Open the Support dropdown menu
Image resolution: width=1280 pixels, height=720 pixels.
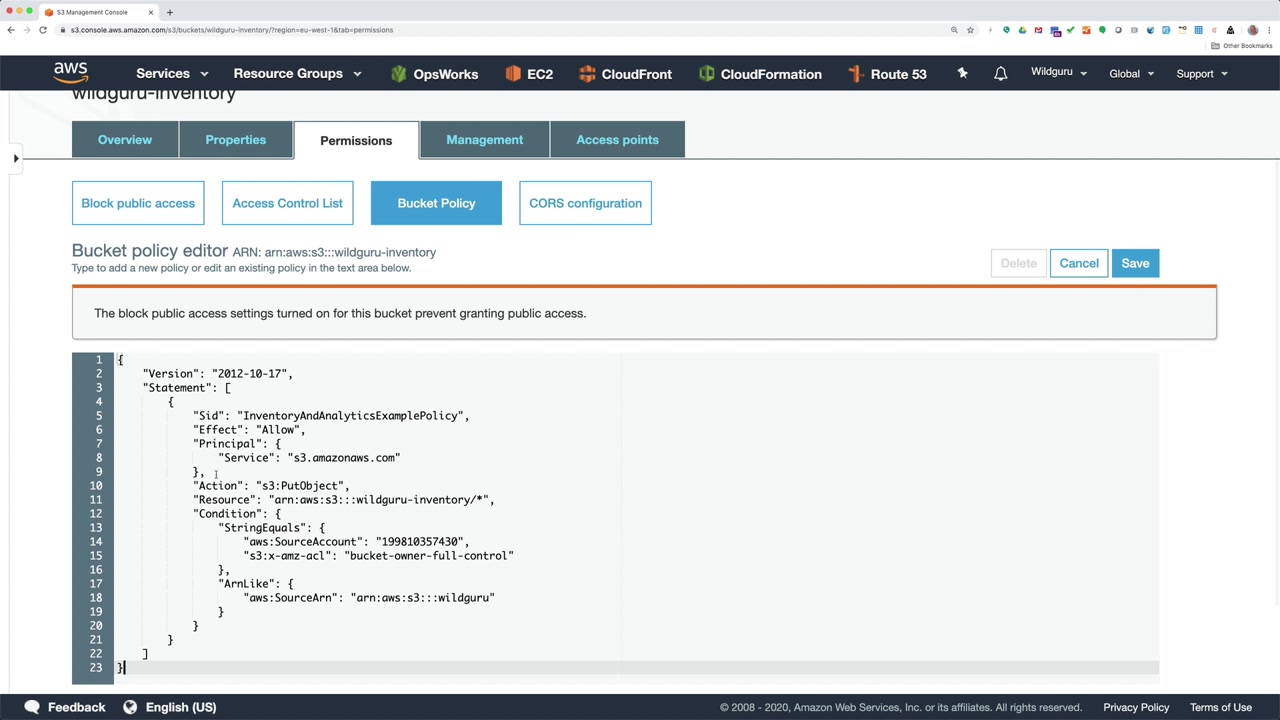point(1201,73)
